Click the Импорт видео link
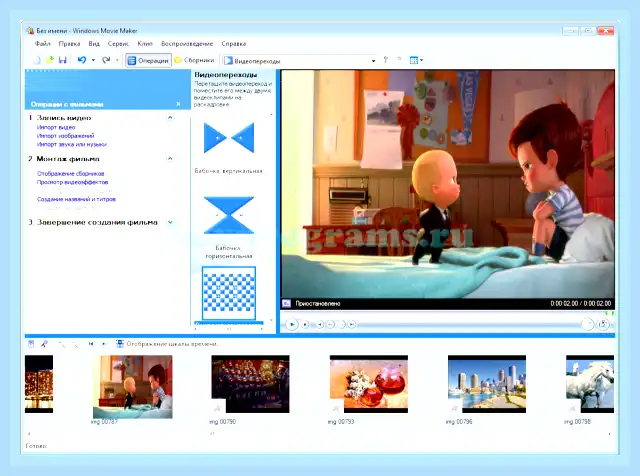The height and width of the screenshot is (476, 640). [56, 127]
